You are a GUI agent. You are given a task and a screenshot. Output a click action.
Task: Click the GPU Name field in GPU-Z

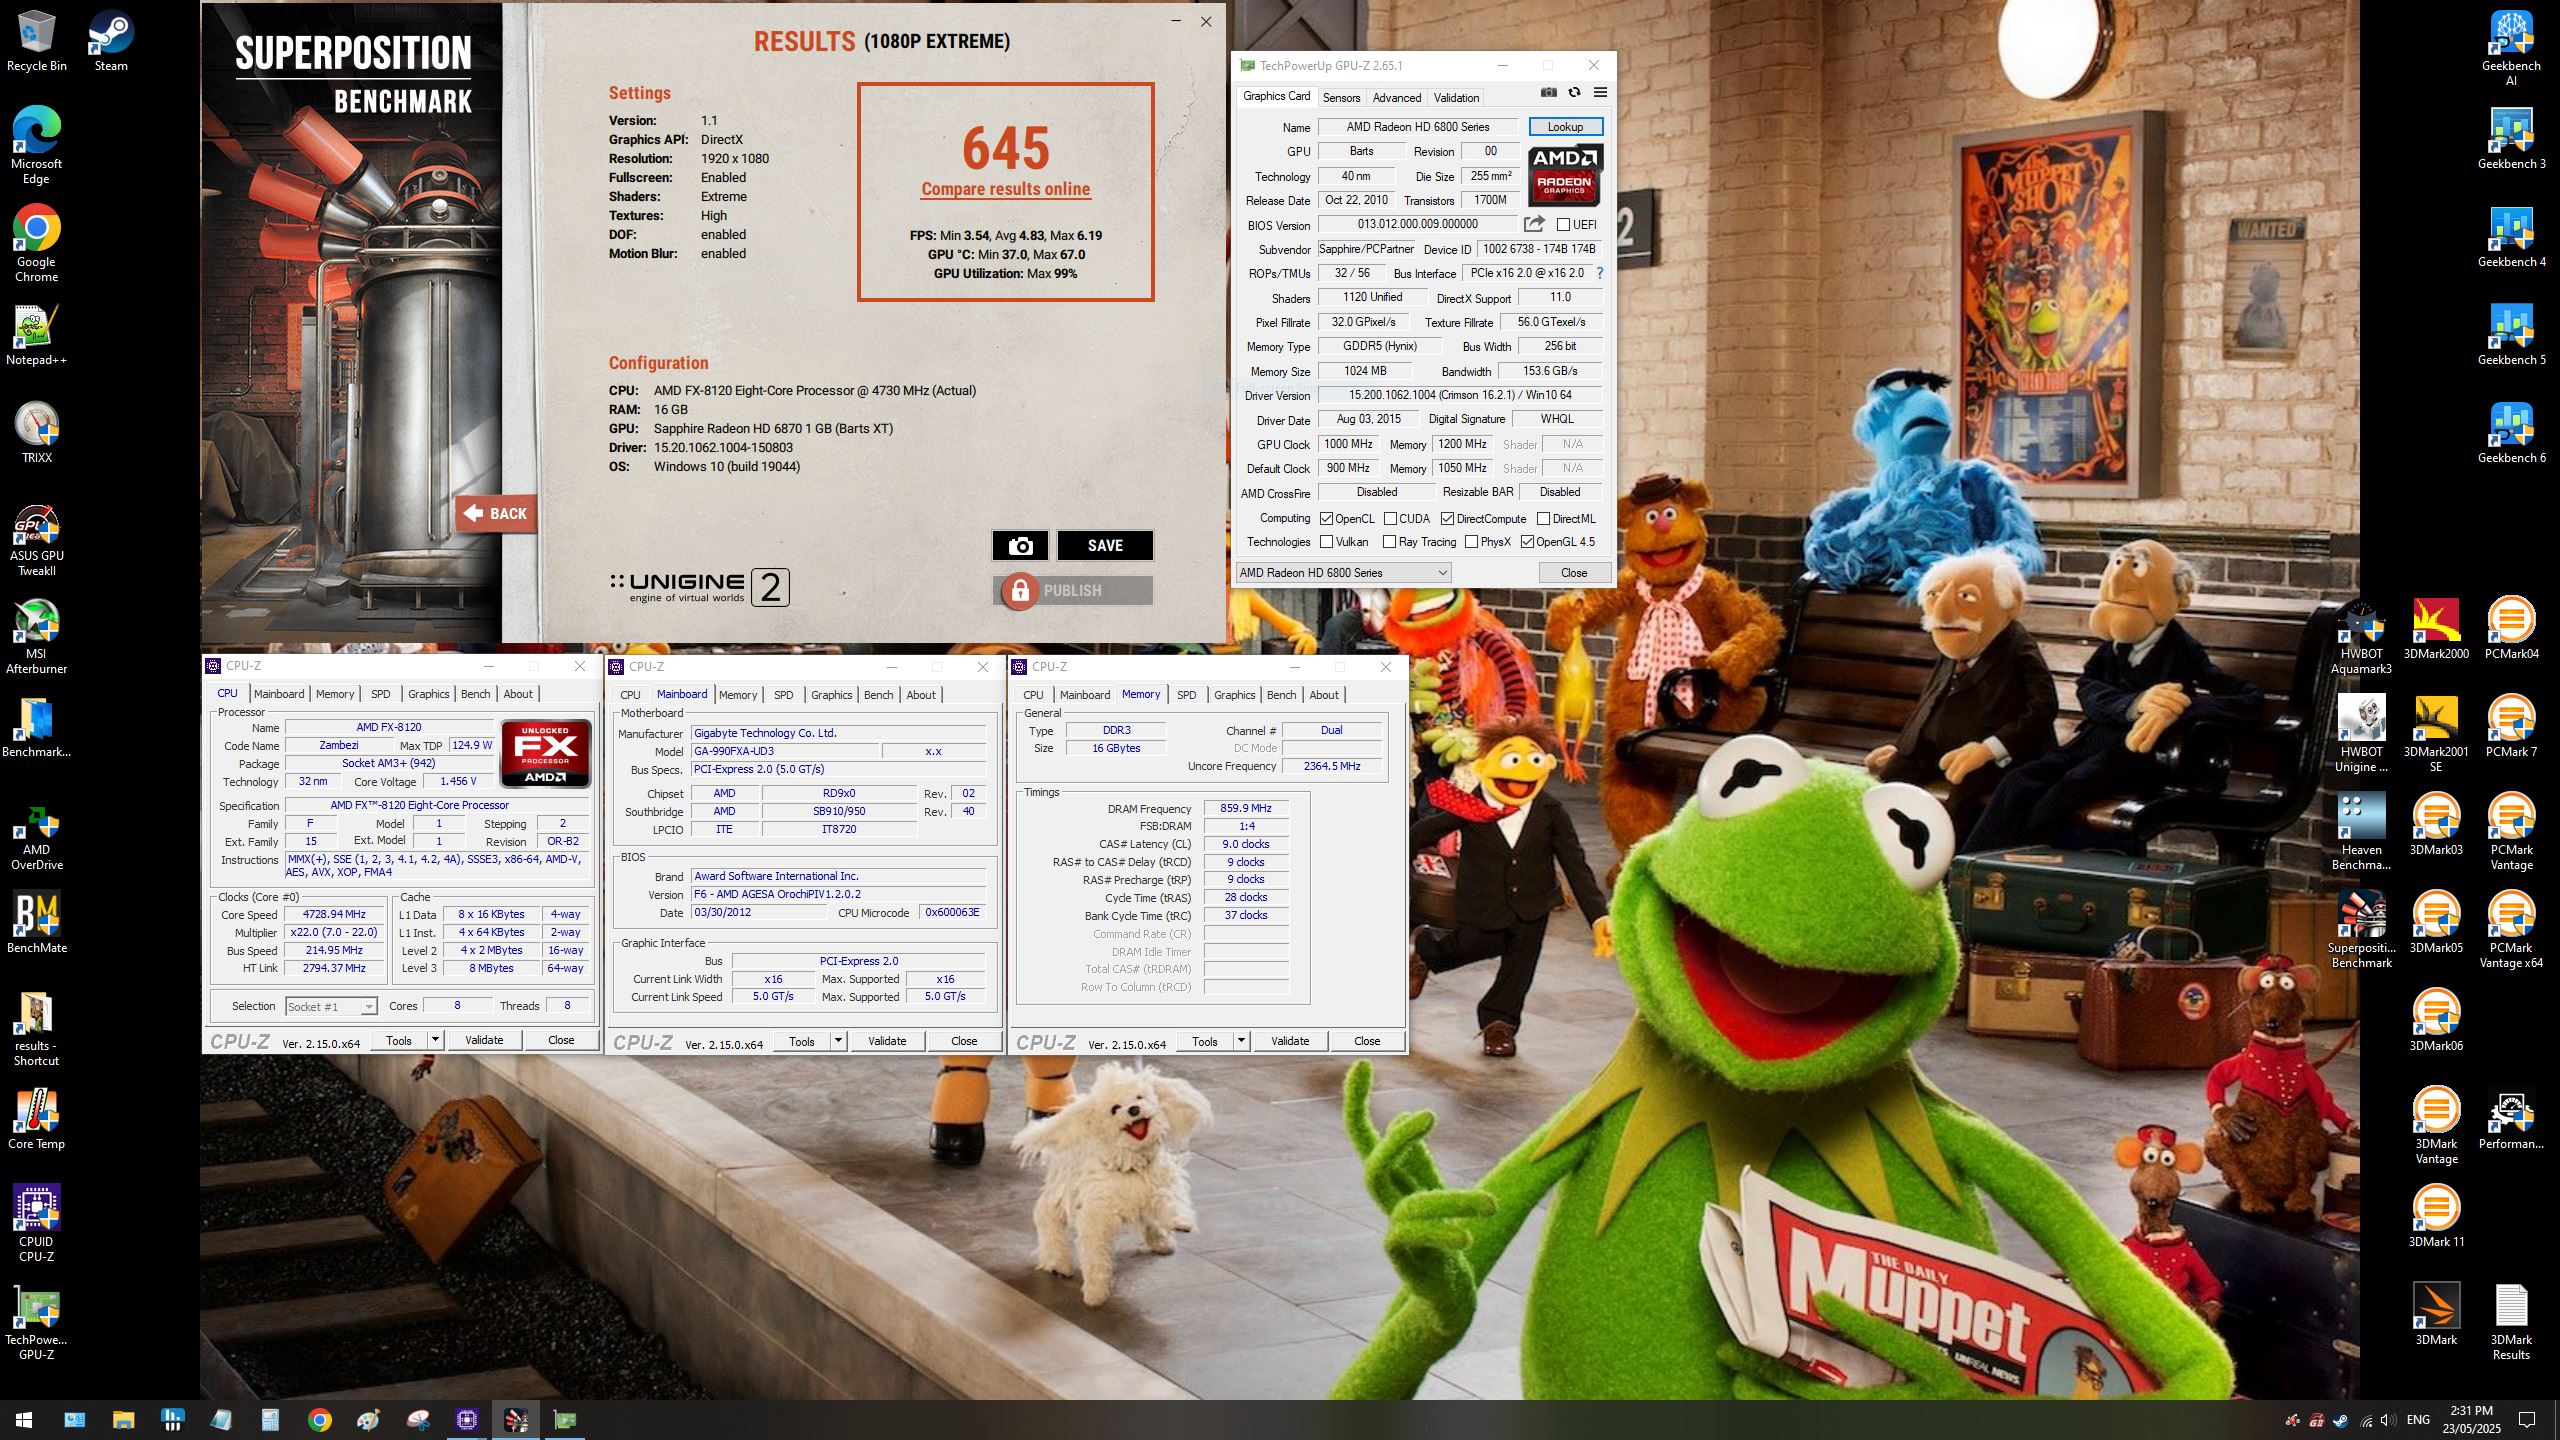click(x=1418, y=127)
